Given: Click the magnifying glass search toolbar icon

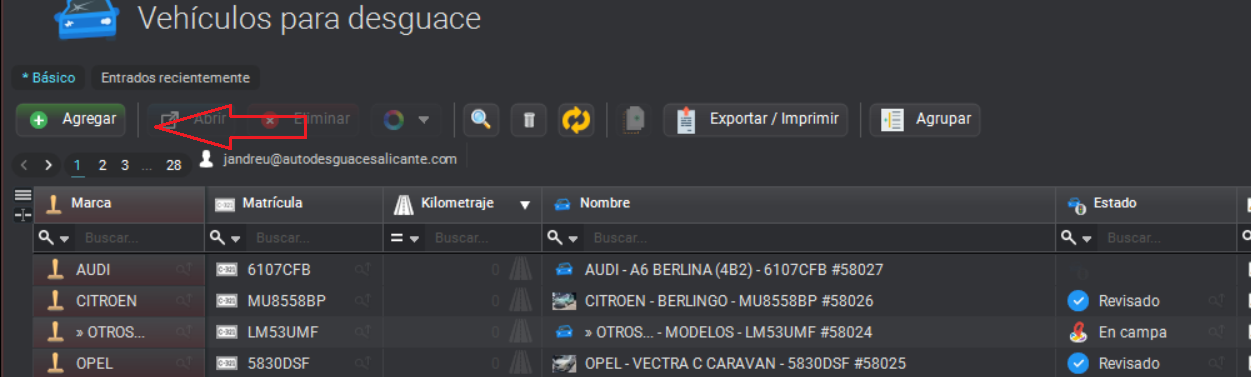Looking at the screenshot, I should 481,119.
